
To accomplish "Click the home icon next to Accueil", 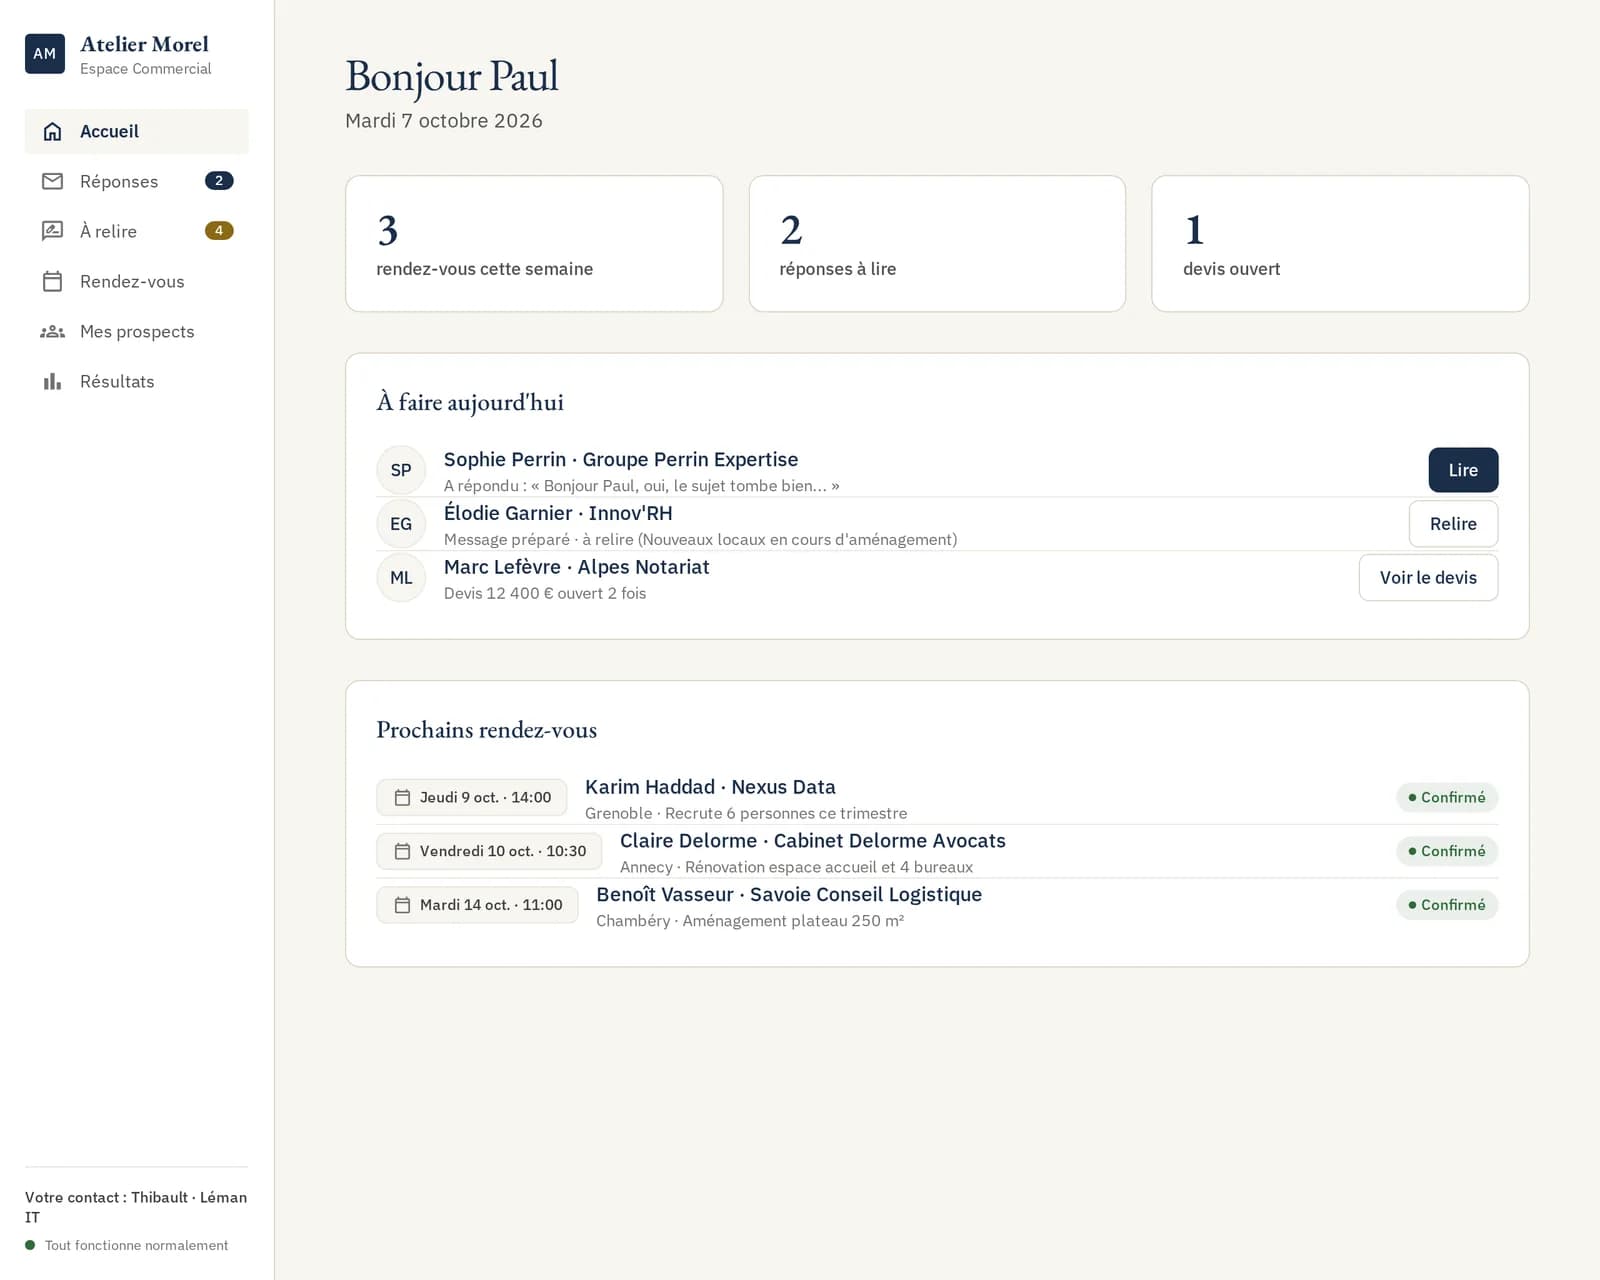I will click(53, 131).
